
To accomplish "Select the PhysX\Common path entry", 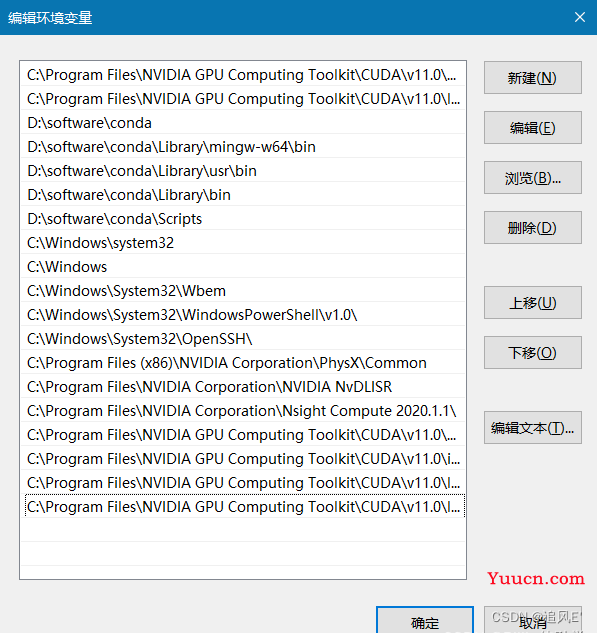I will pos(243,363).
